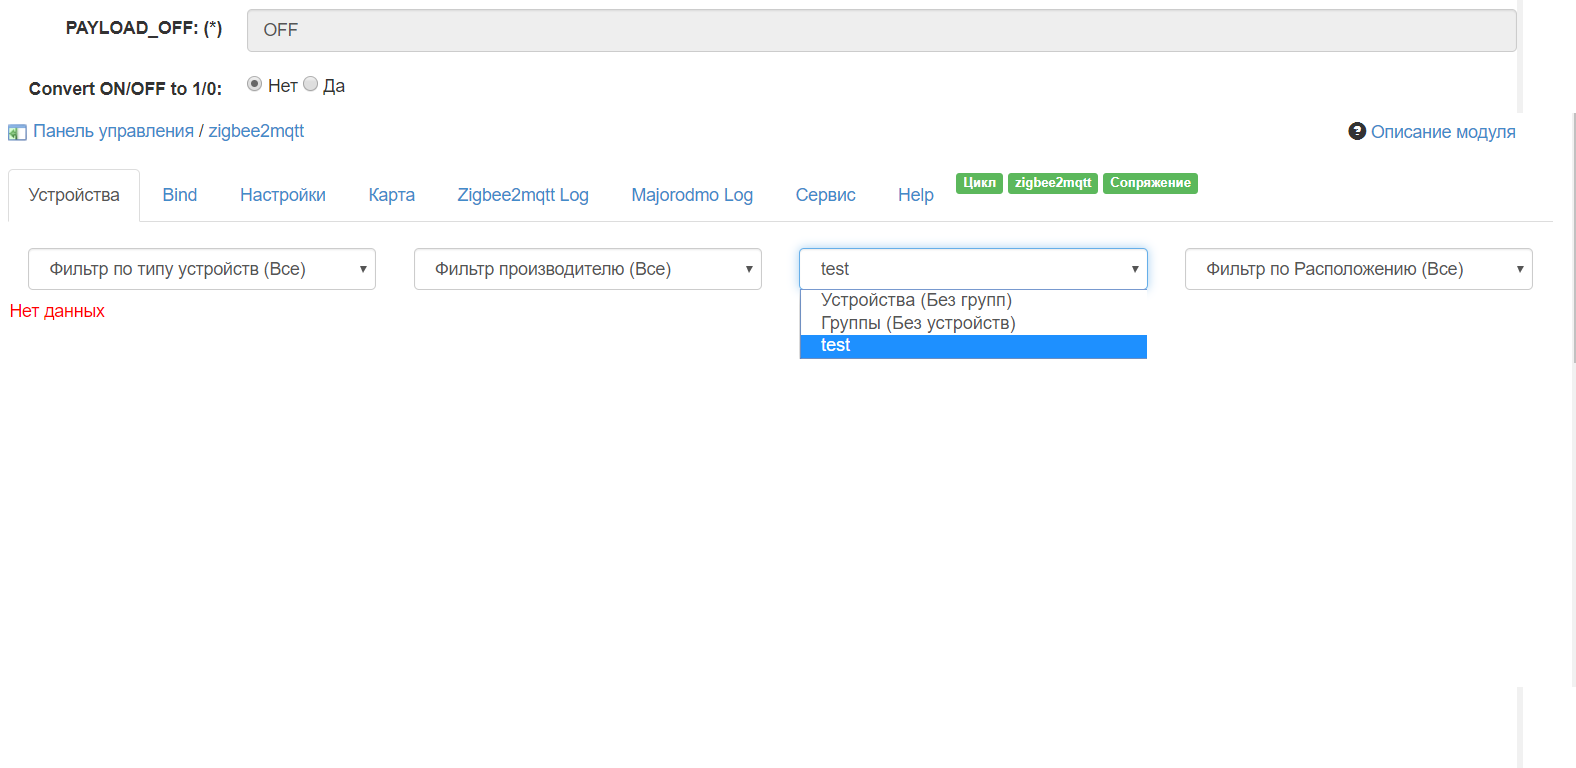Click the Описание модуля link
The image size is (1576, 768).
click(x=1443, y=132)
